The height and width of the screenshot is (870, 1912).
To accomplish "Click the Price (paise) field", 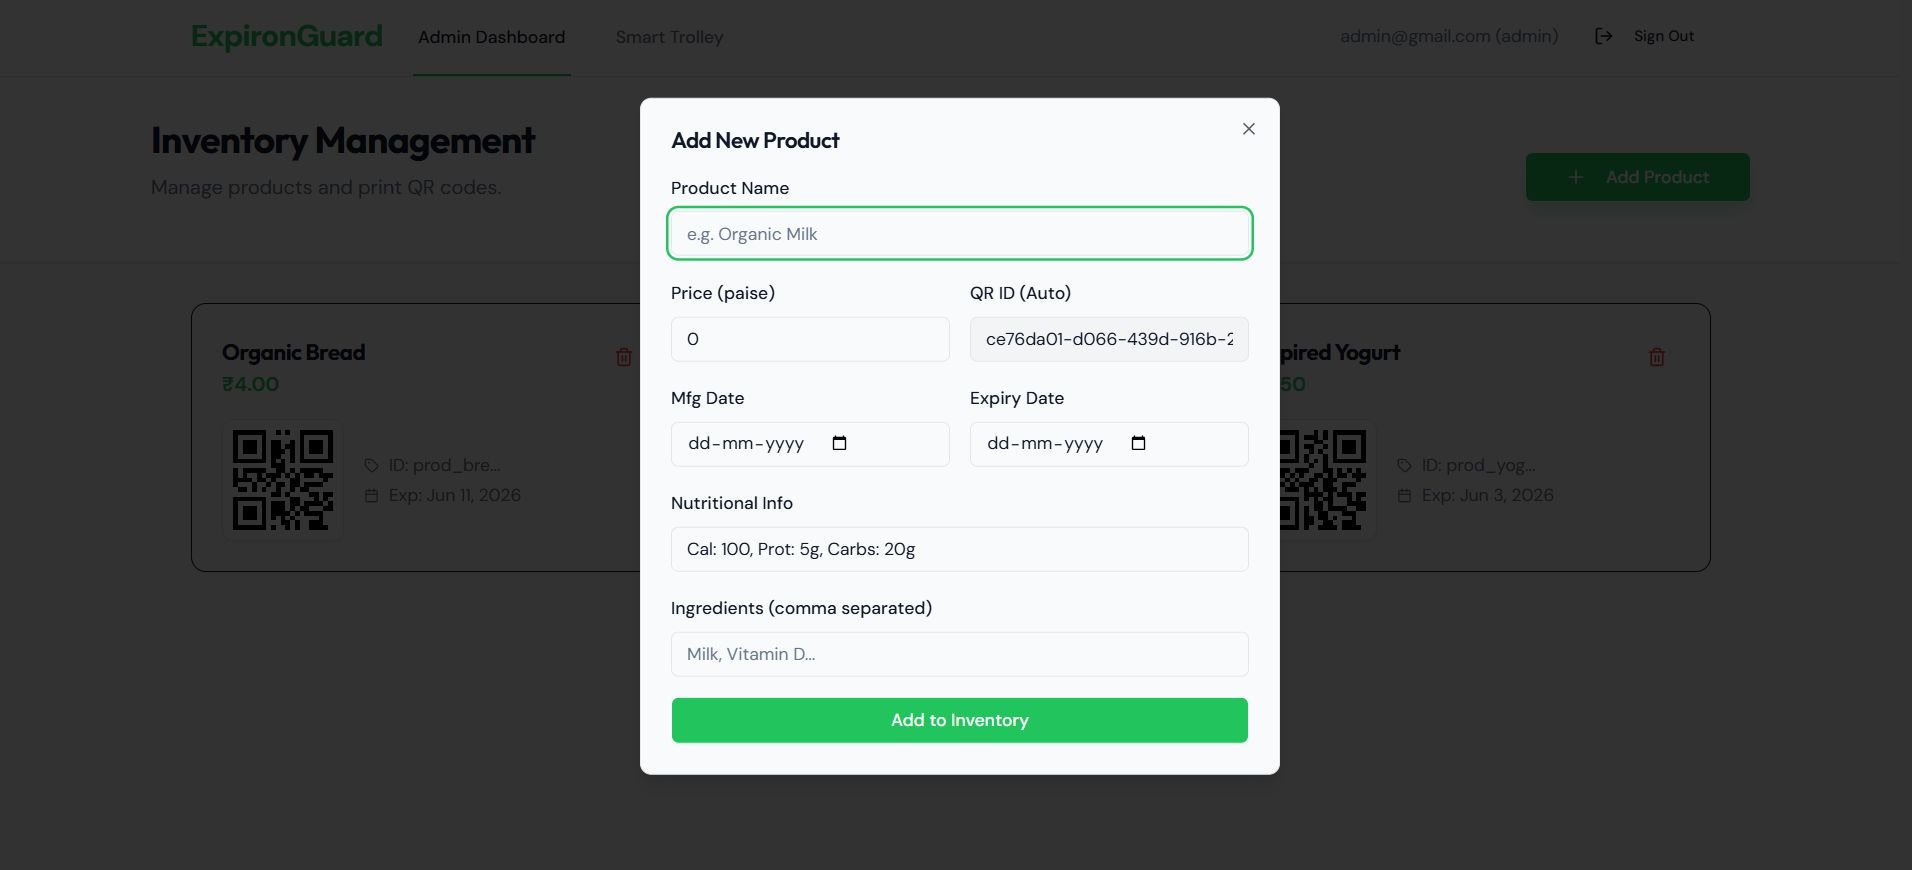I will coord(810,339).
